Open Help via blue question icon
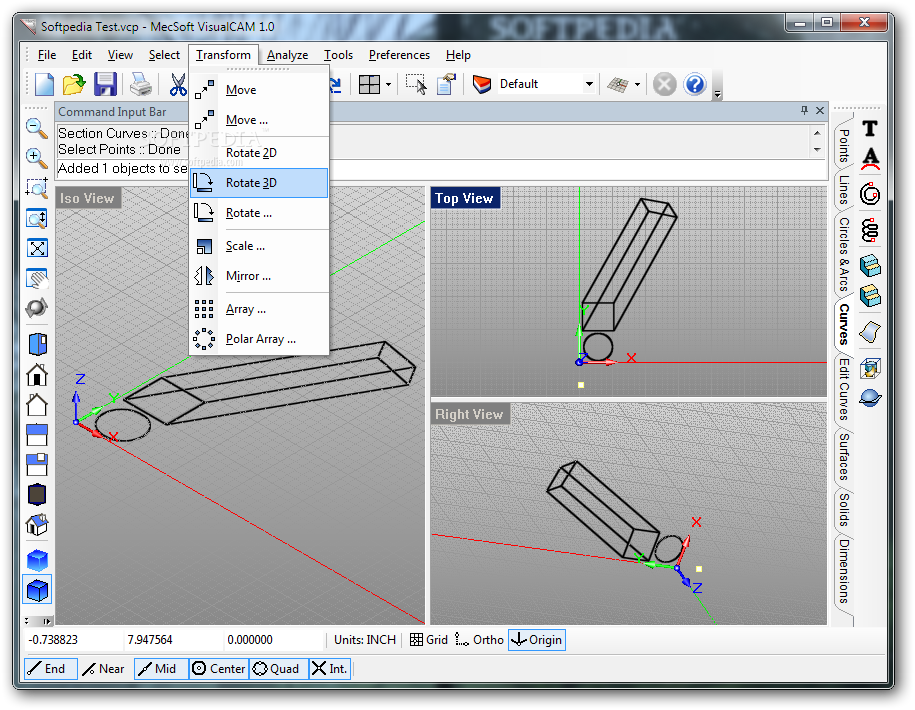The image size is (915, 710). (x=695, y=85)
